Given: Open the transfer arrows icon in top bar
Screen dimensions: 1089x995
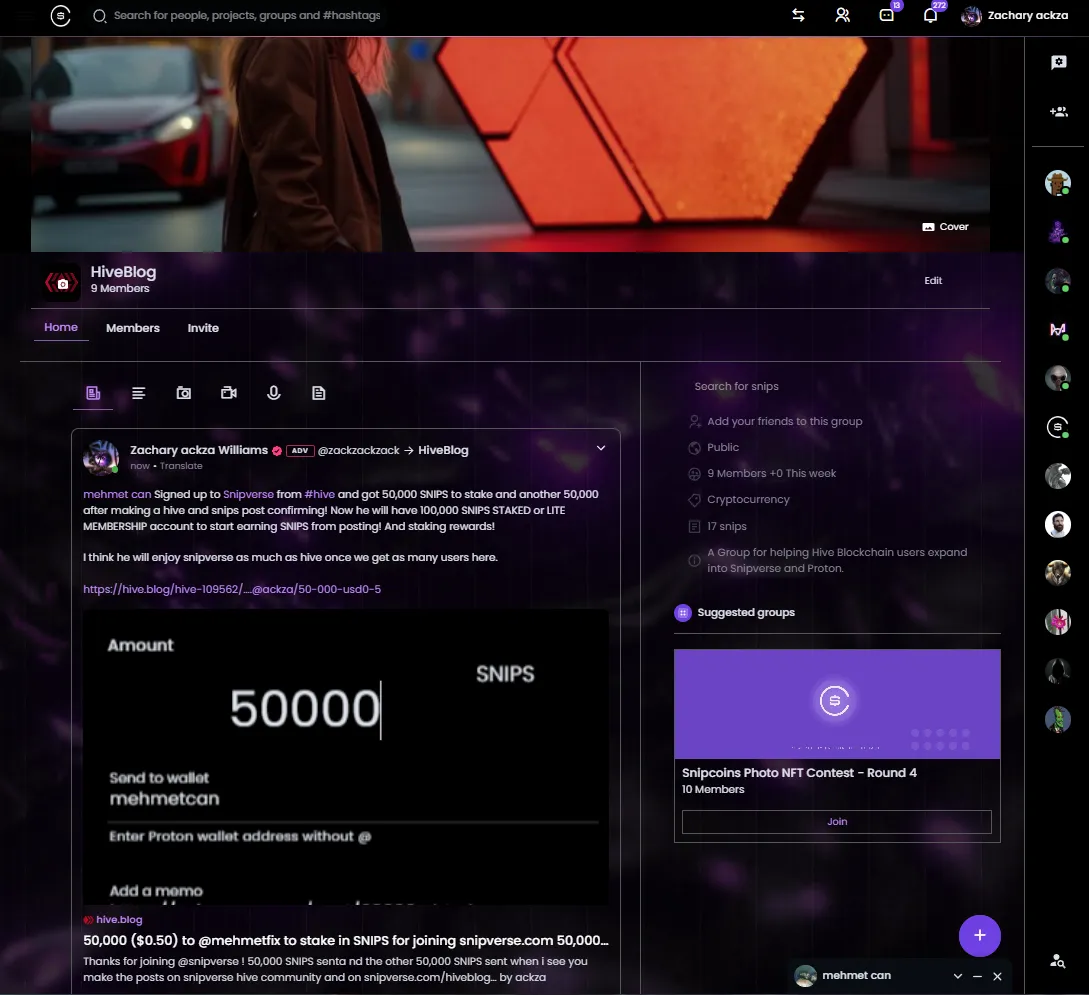Looking at the screenshot, I should coord(798,15).
